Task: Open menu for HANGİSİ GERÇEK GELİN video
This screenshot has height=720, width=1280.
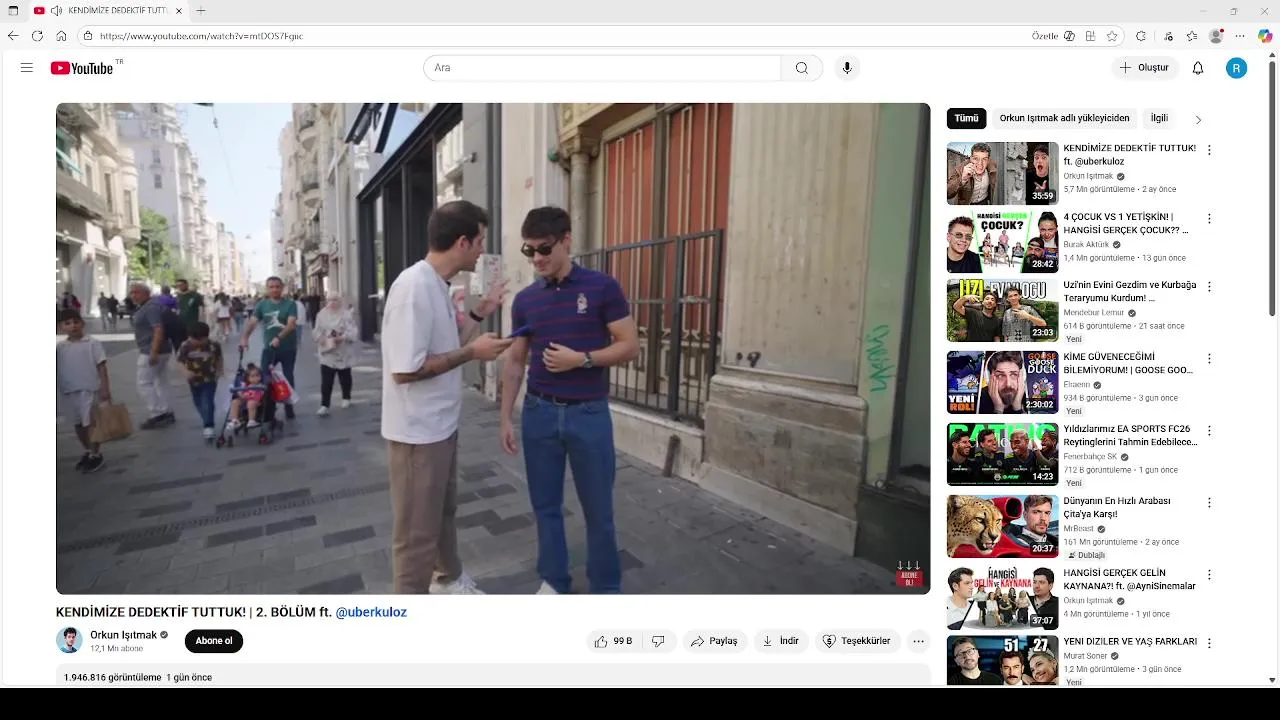Action: [x=1209, y=574]
